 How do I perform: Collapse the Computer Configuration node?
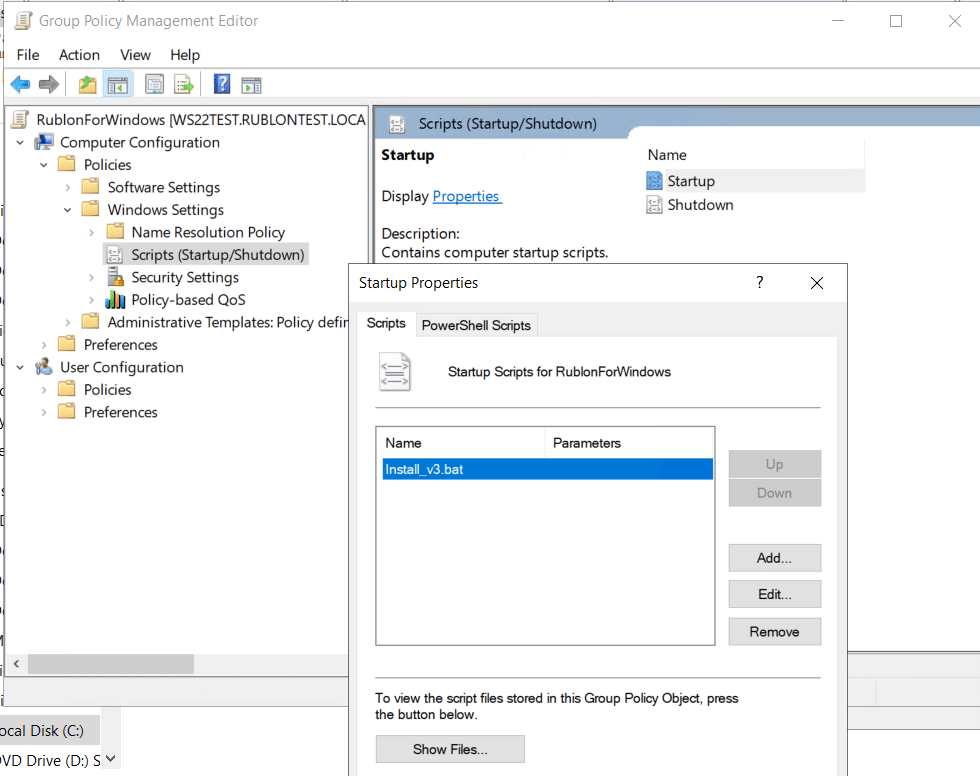click(x=20, y=142)
